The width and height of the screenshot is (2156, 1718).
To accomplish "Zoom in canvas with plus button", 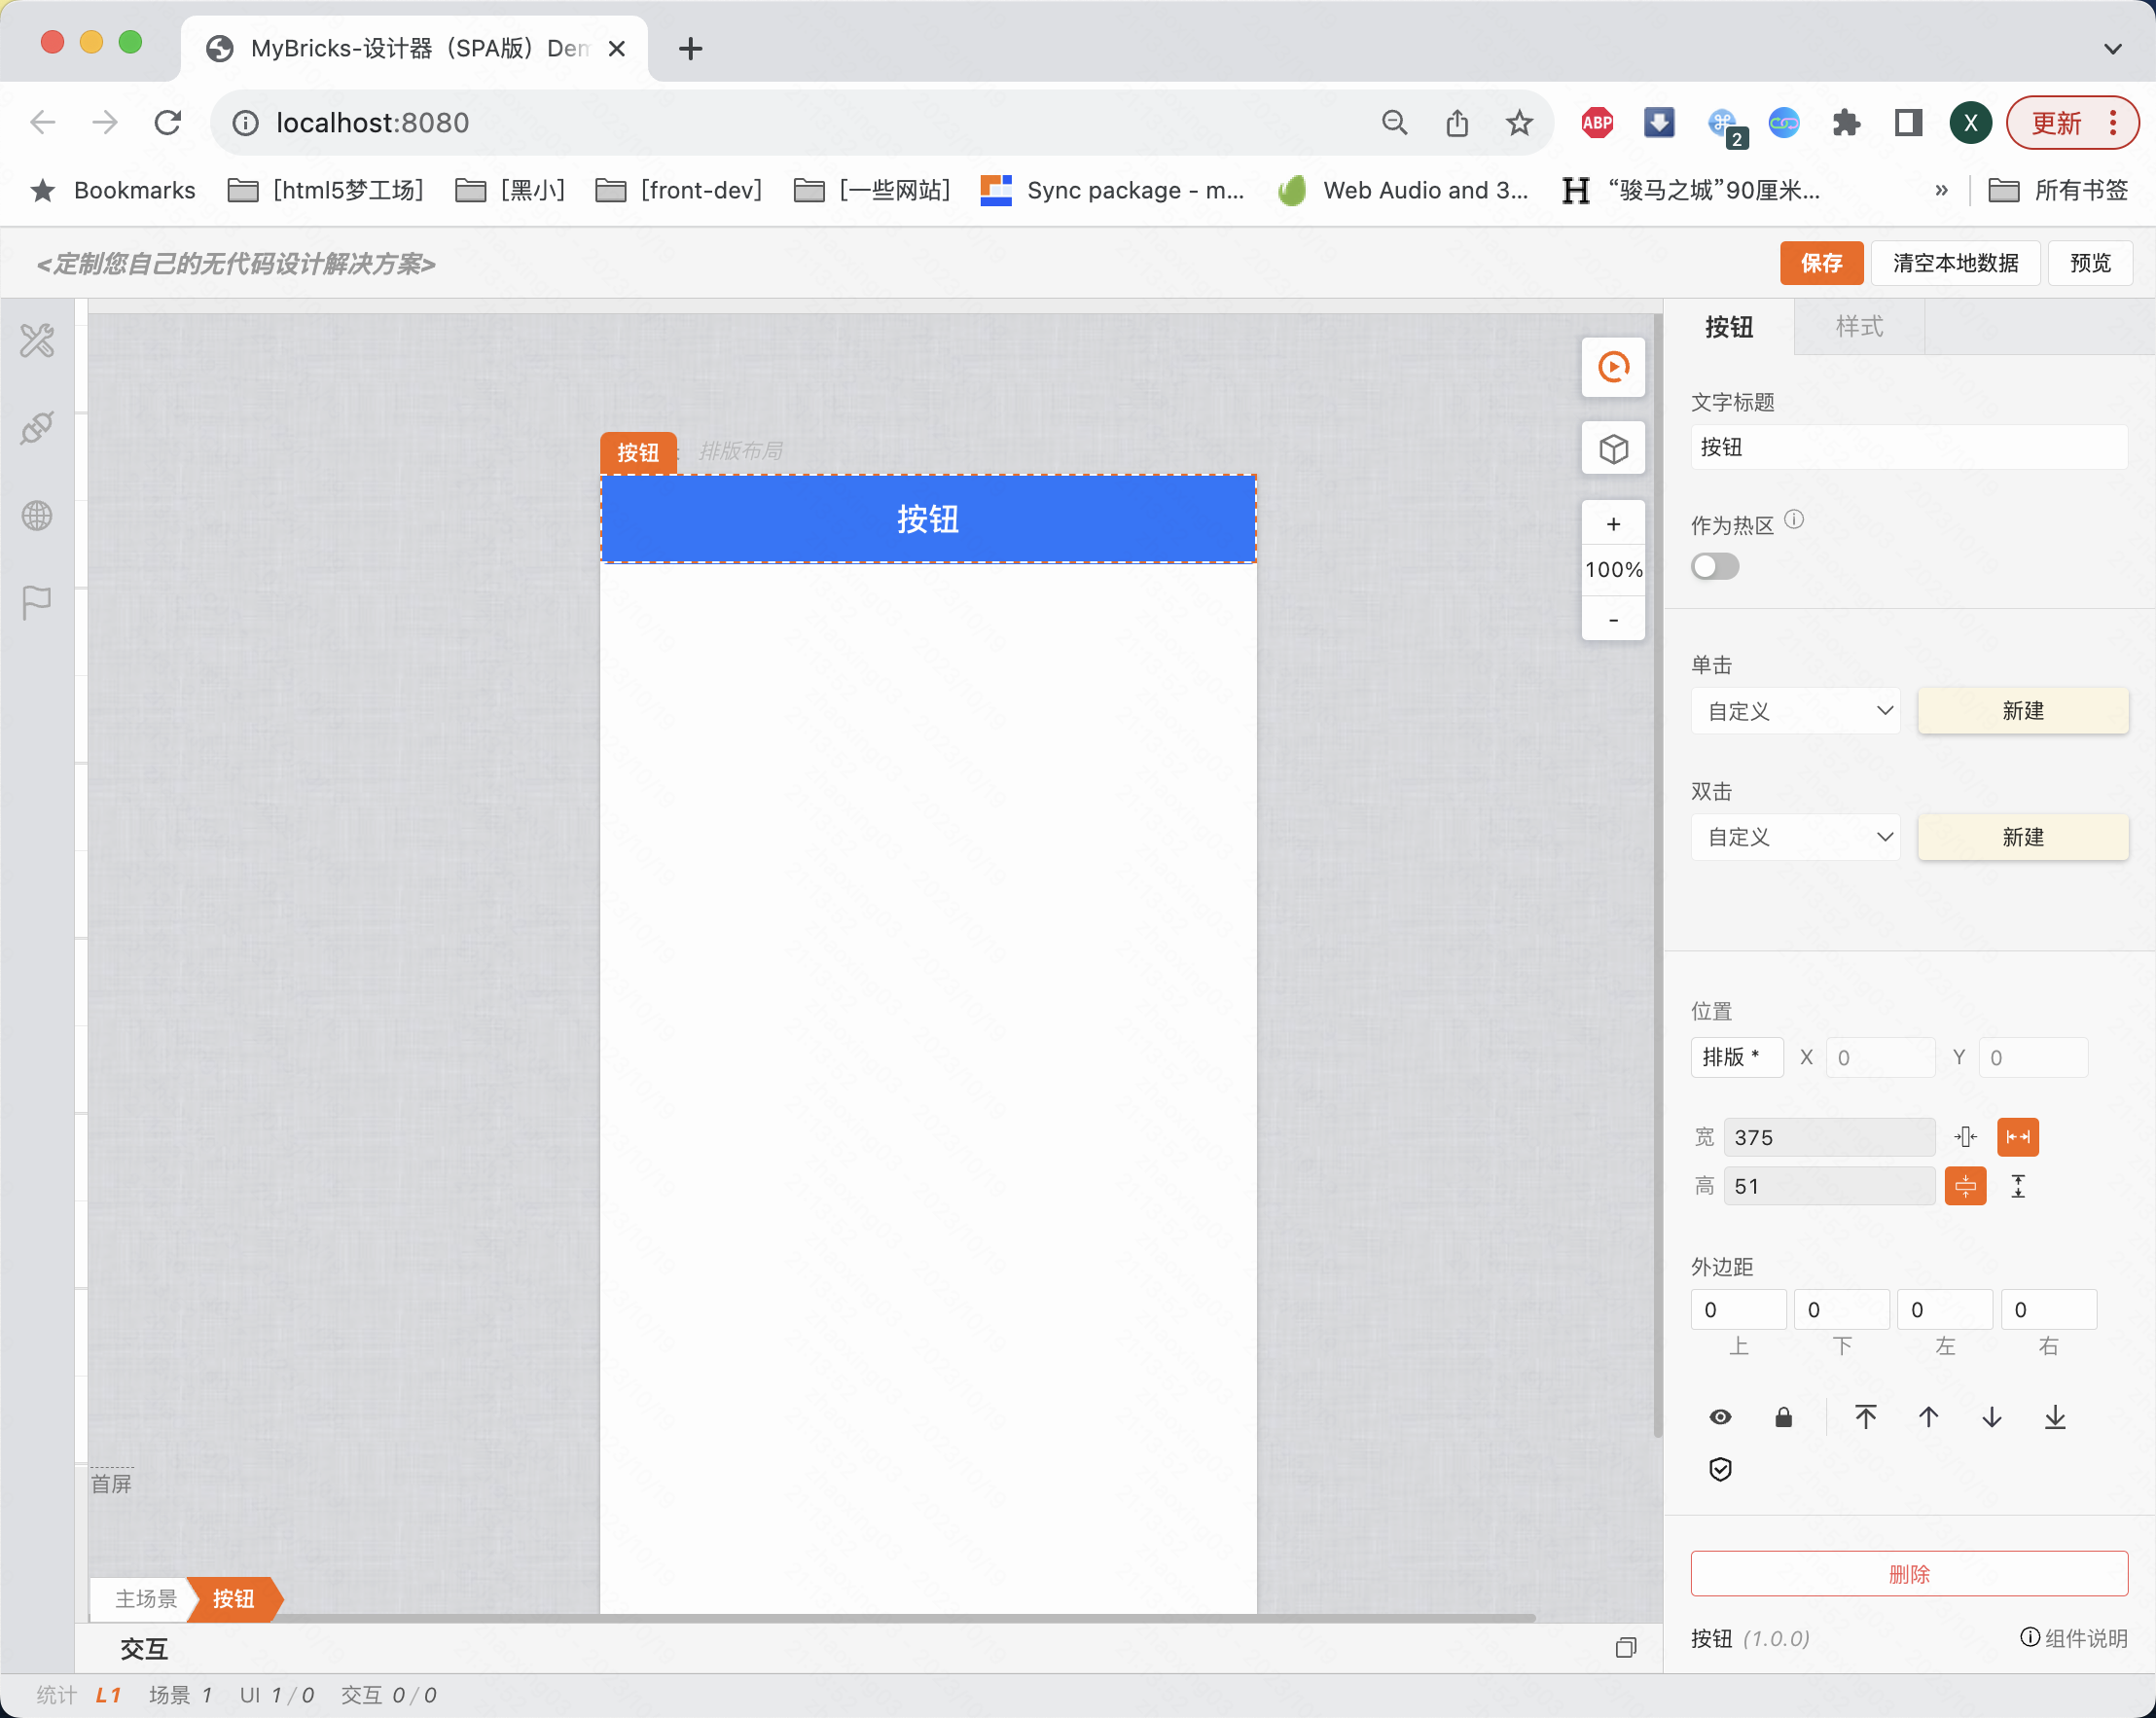I will [x=1613, y=524].
